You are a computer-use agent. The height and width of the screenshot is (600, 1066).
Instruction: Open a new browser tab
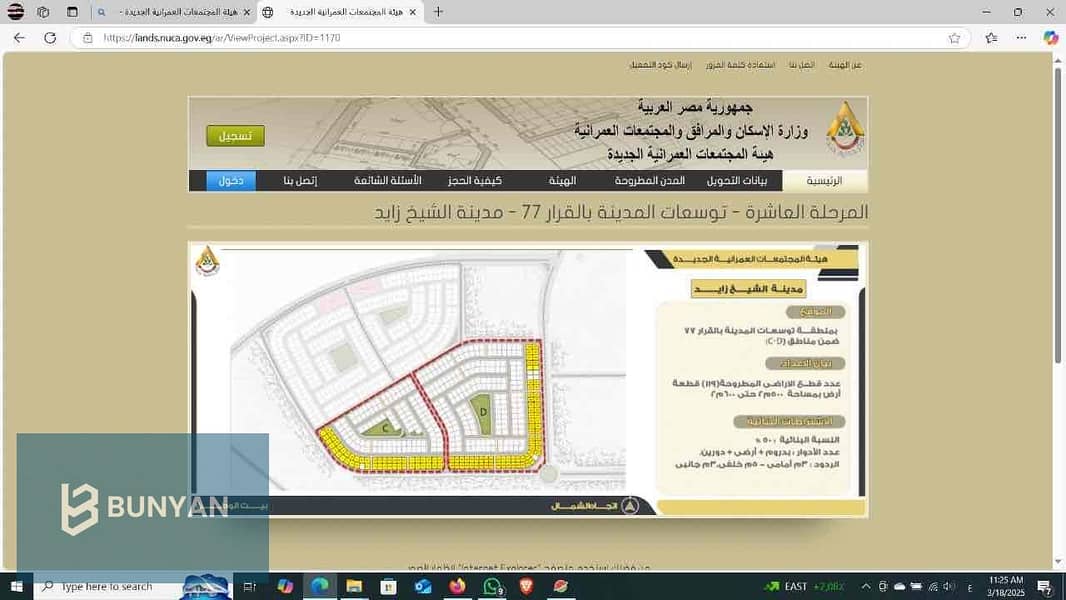(439, 12)
